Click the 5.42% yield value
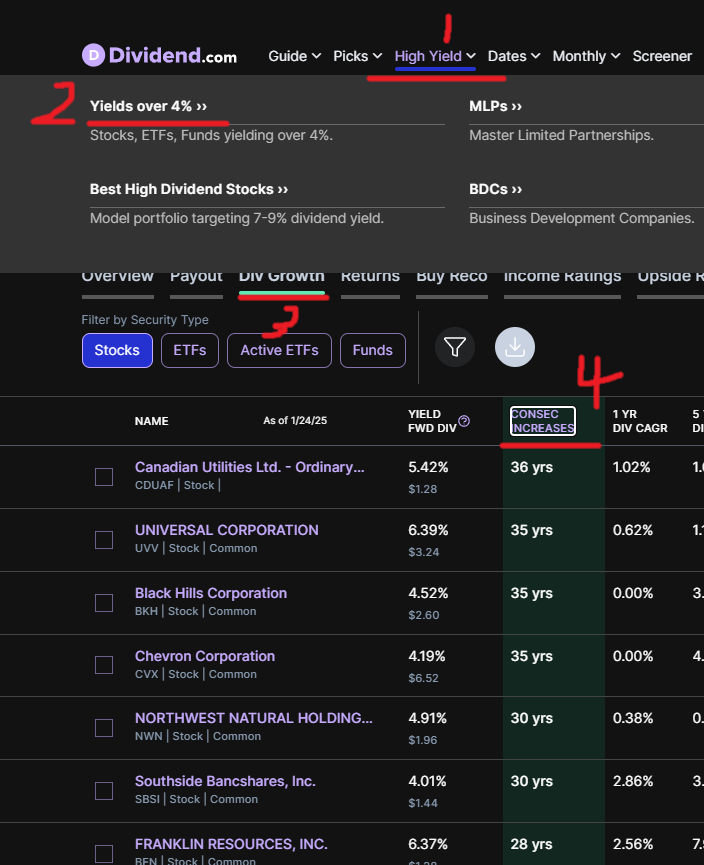This screenshot has height=865, width=704. (x=428, y=467)
